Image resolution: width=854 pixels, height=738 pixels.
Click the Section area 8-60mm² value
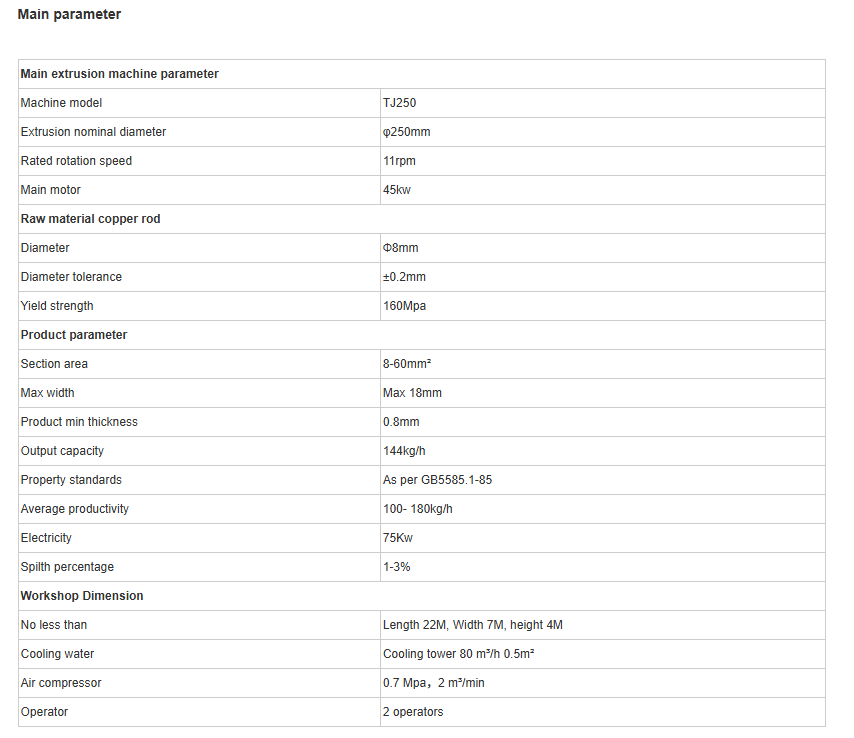click(407, 364)
